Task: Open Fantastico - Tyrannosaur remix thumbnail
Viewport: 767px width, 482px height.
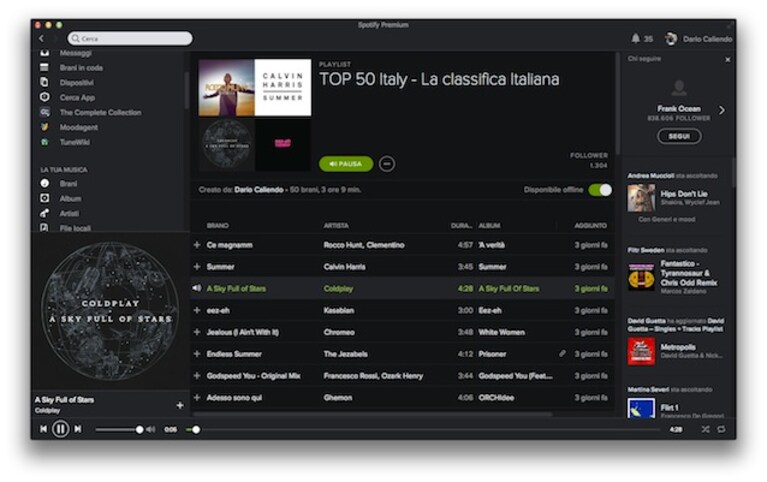Action: (x=641, y=277)
